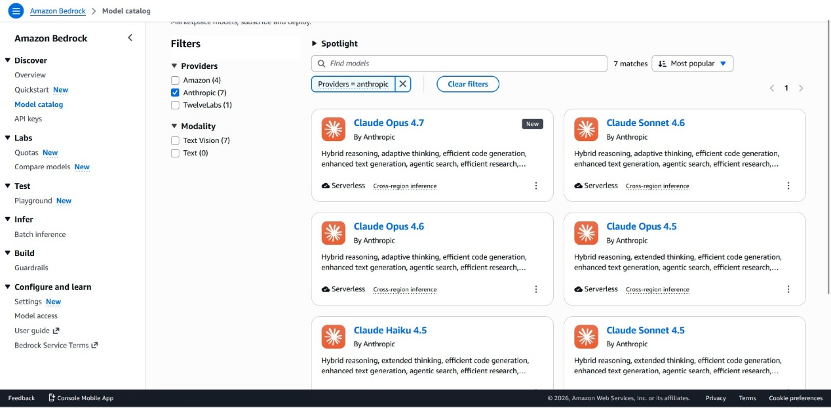Open the options menu for Claude Opus 4.5

788,289
